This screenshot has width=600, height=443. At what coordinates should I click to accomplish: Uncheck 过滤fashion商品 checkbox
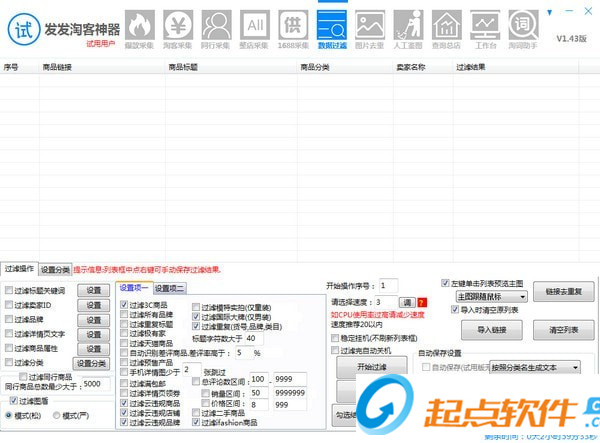[x=196, y=422]
